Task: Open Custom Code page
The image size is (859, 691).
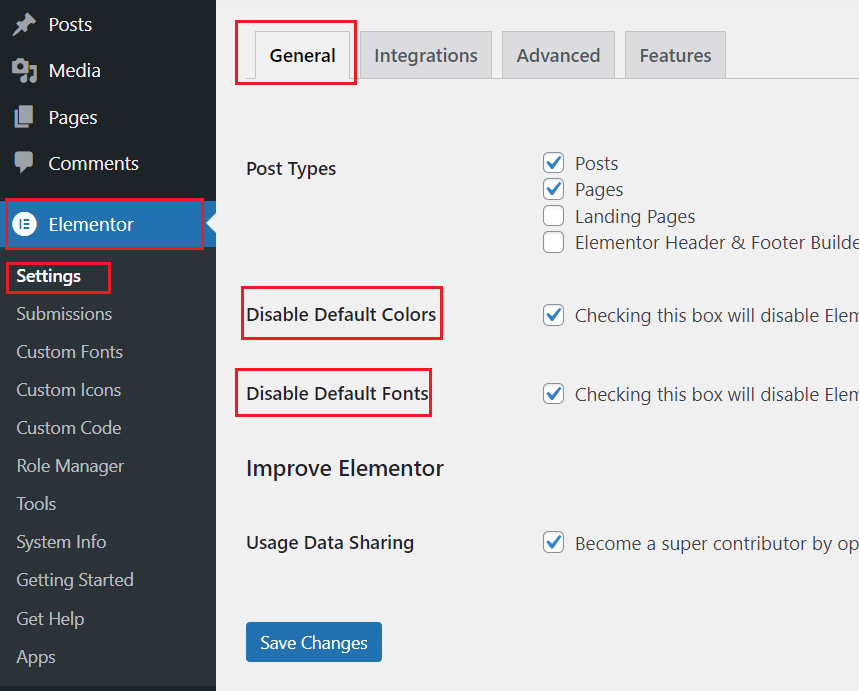Action: tap(68, 427)
